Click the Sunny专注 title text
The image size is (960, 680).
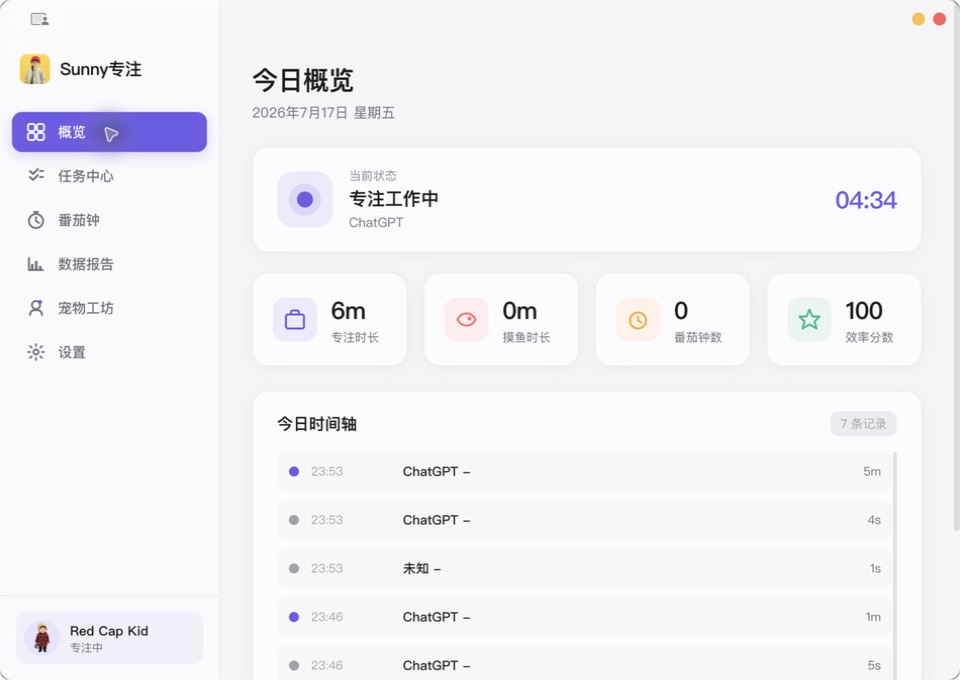click(100, 69)
